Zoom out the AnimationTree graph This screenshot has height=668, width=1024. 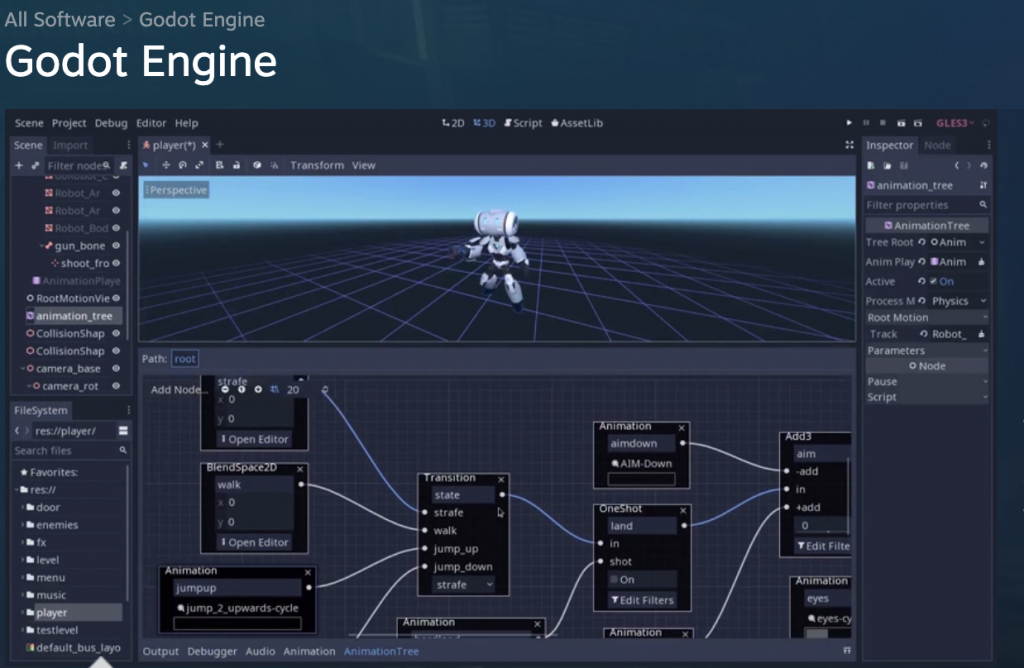[225, 389]
